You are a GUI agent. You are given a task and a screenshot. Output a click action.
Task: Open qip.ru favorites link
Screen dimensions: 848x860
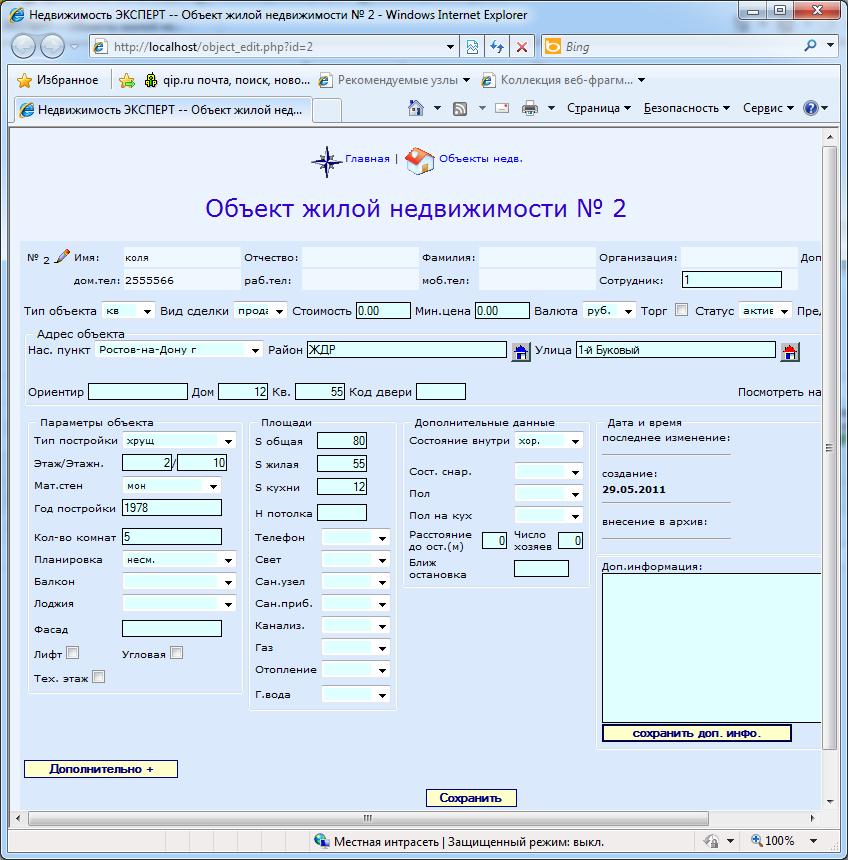coord(229,80)
